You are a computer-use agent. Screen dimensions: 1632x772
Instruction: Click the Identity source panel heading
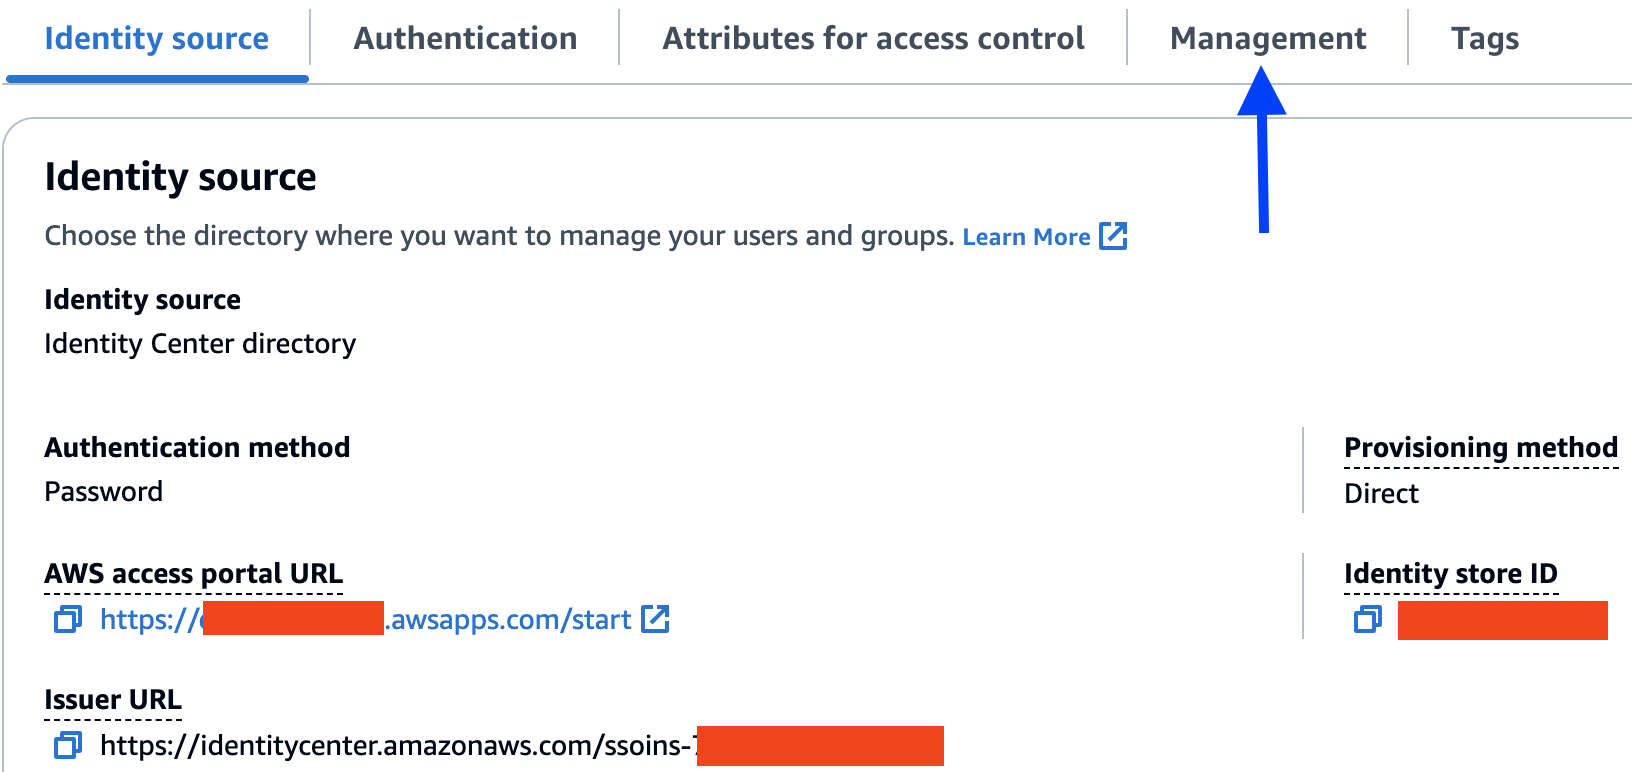pos(181,177)
